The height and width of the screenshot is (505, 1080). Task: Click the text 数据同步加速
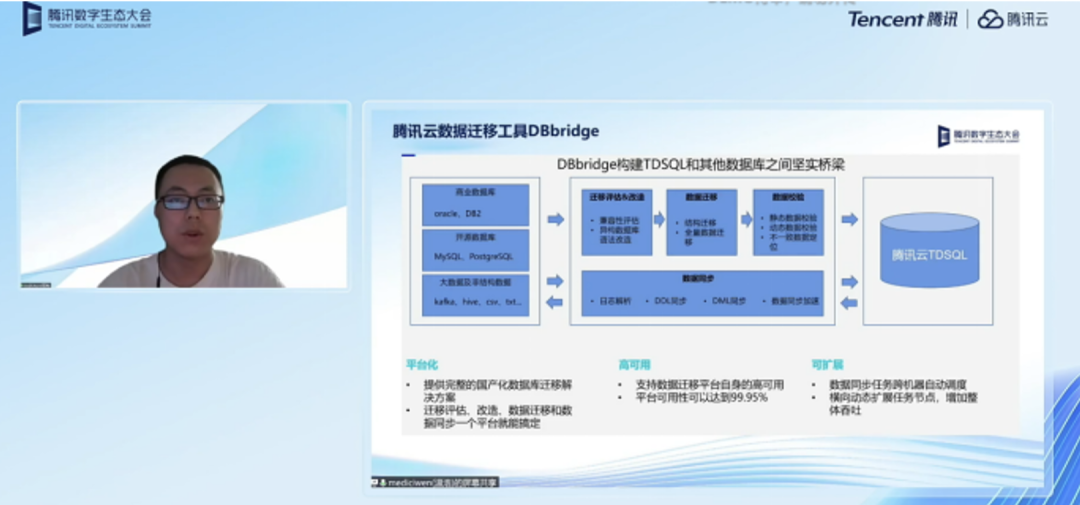795,302
